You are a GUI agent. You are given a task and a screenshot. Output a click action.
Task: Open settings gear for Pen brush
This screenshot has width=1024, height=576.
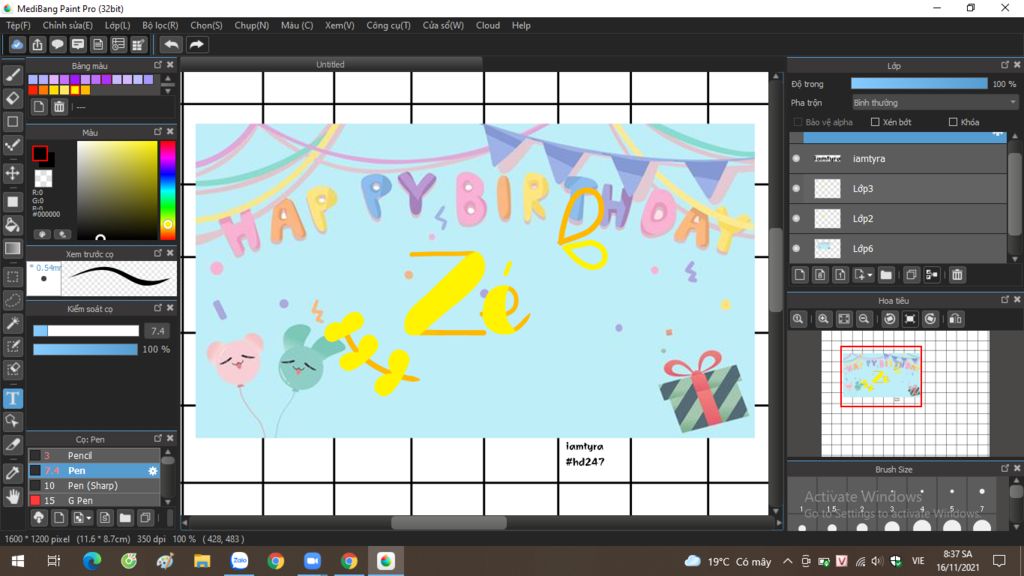(x=153, y=471)
